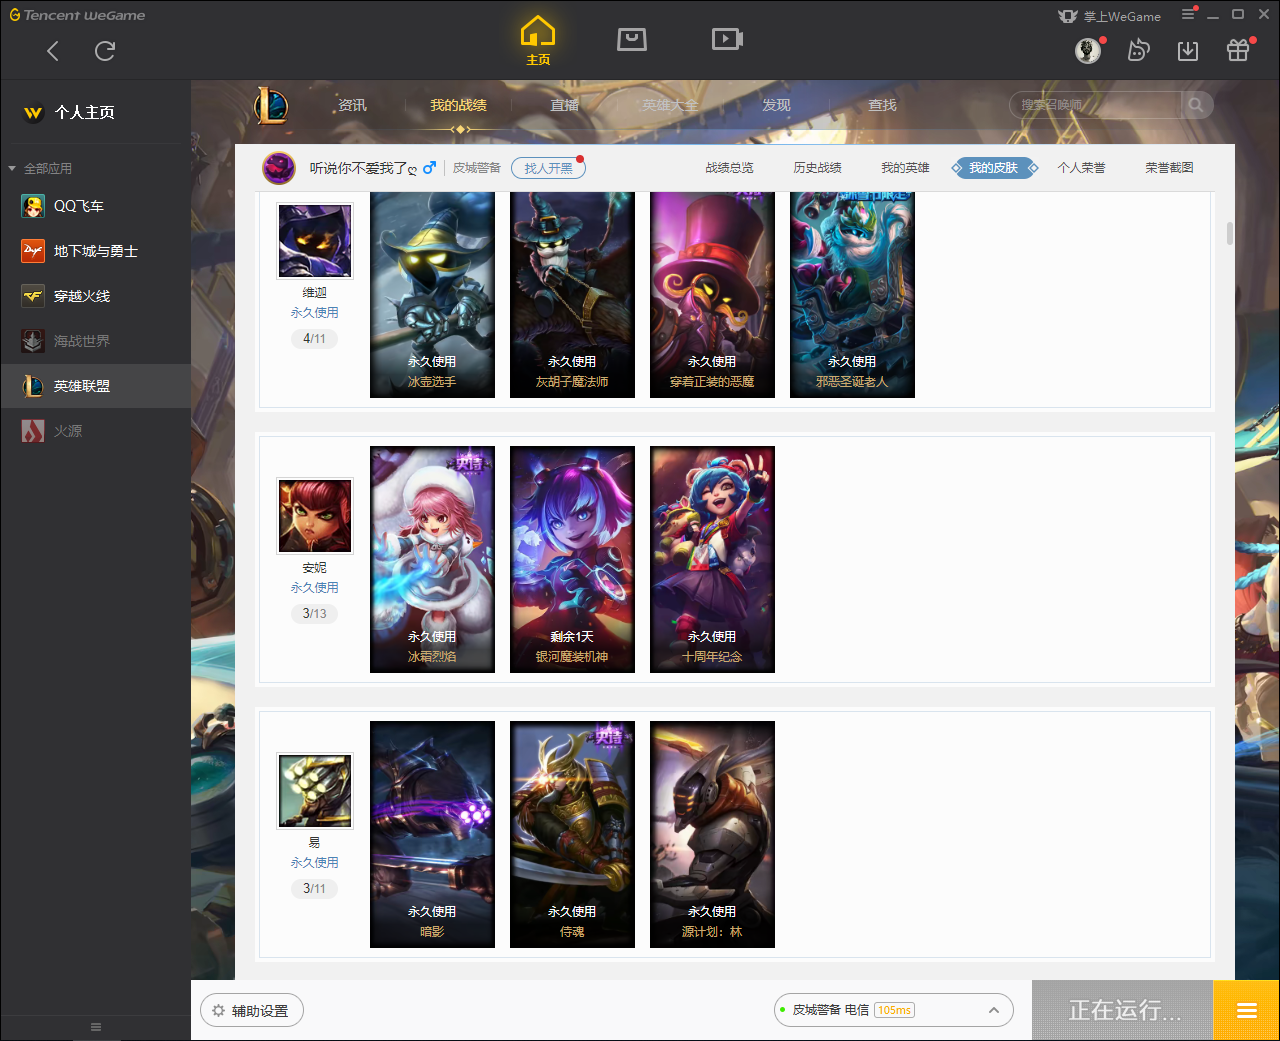The height and width of the screenshot is (1041, 1280).
Task: Open the friends chat icon
Action: click(x=1138, y=50)
